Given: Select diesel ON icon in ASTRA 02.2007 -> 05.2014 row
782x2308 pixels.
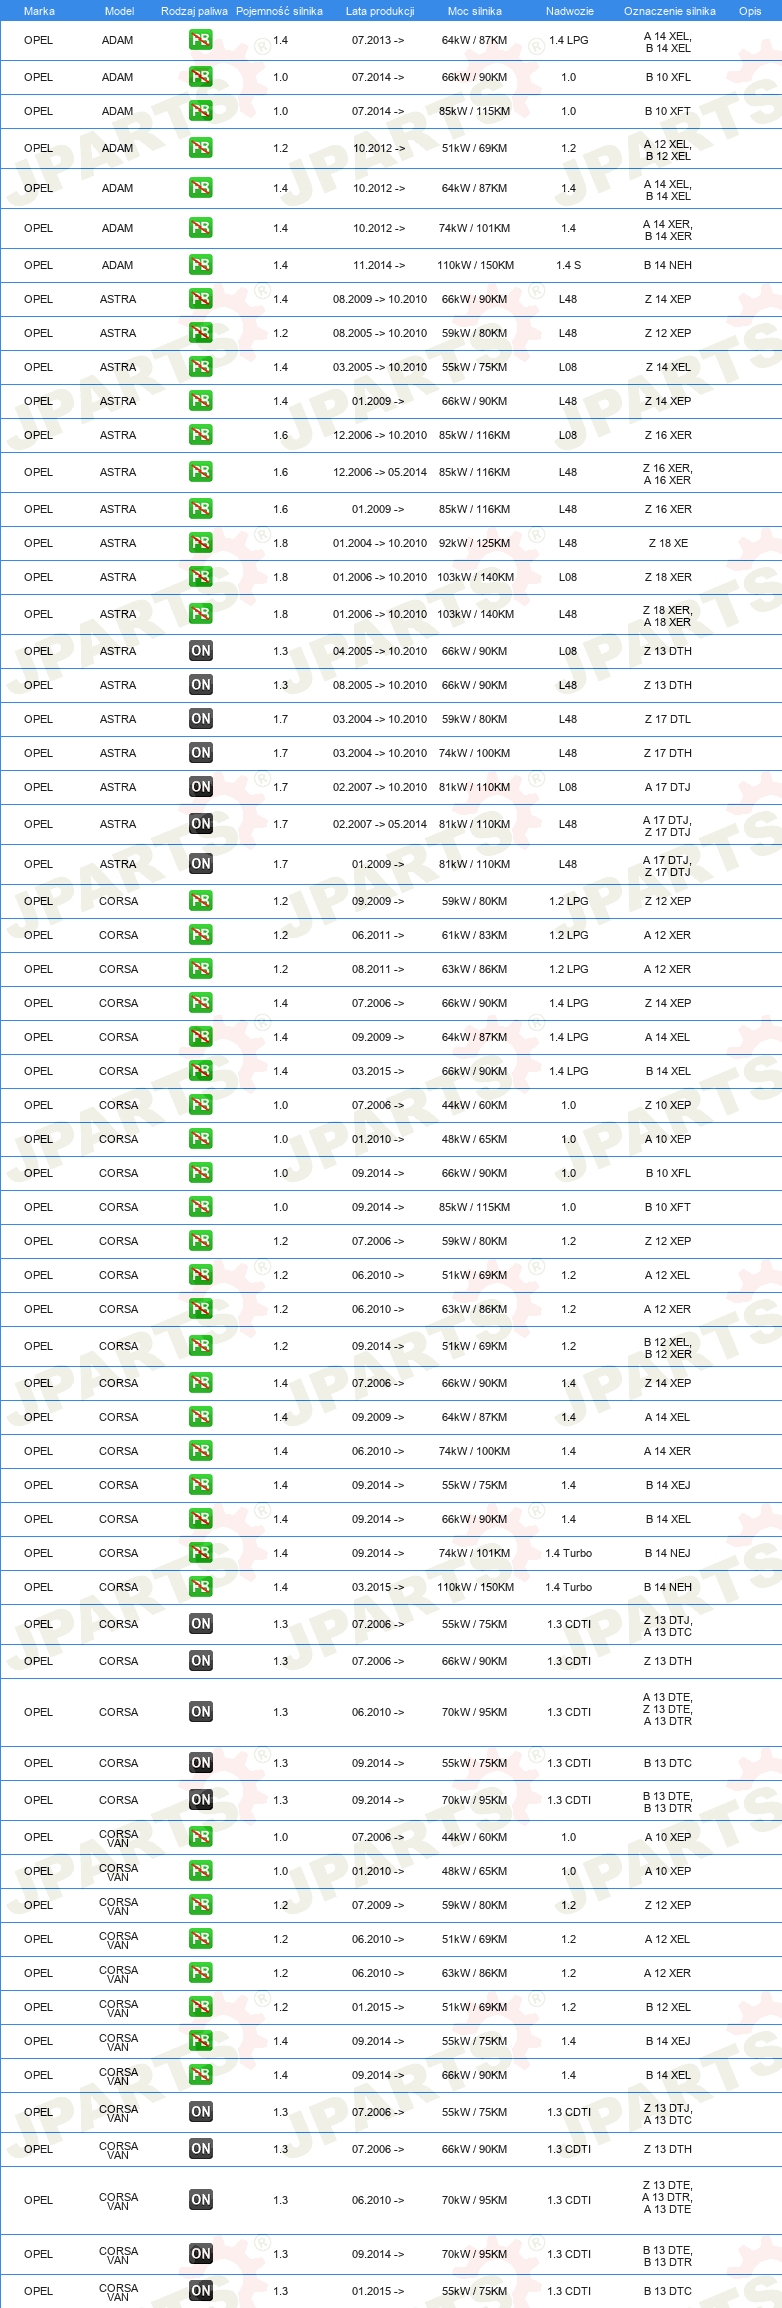Looking at the screenshot, I should tap(201, 824).
